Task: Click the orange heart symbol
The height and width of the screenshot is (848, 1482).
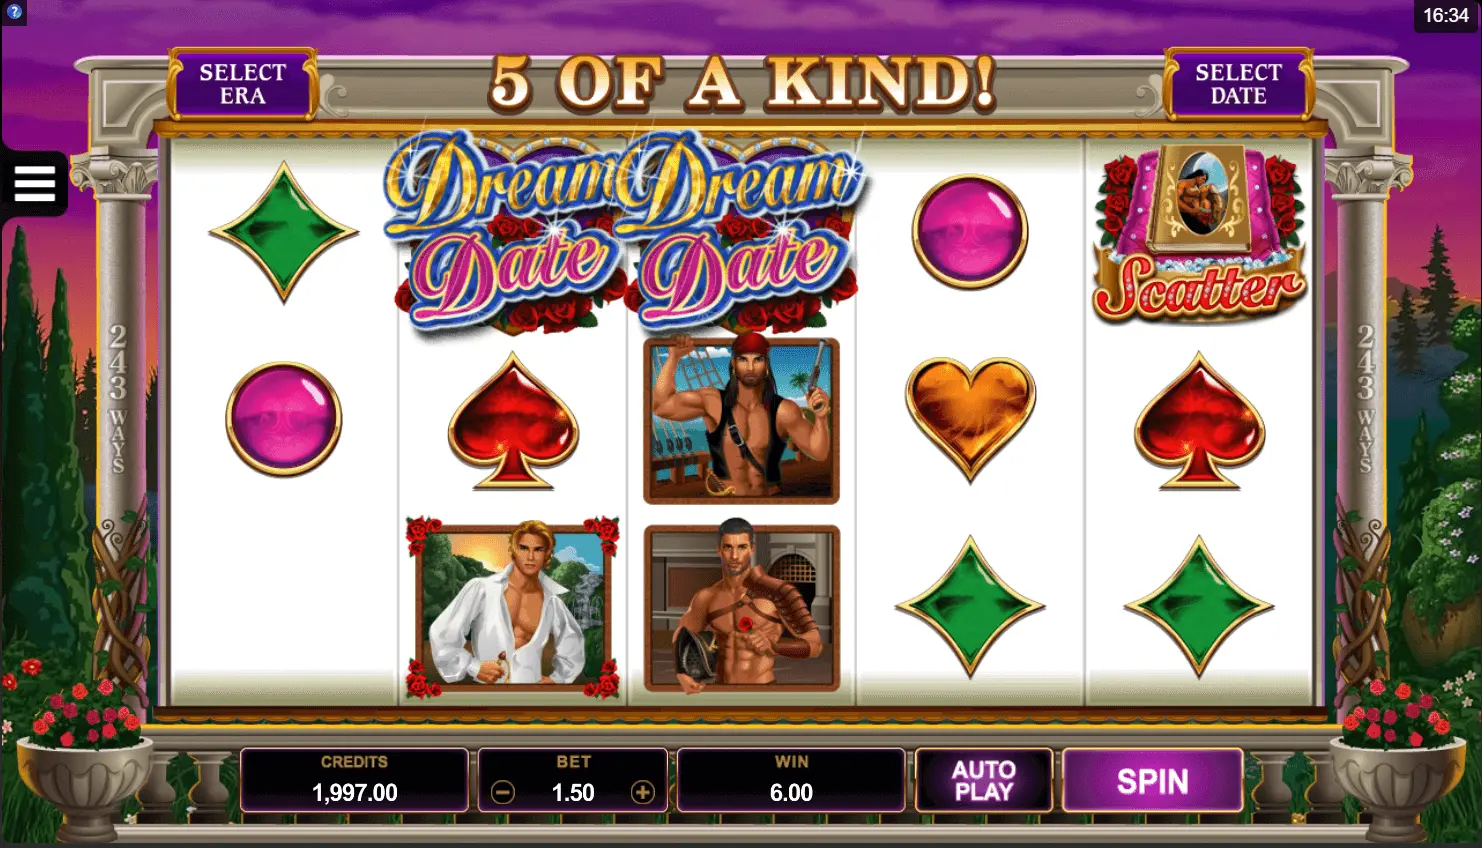Action: pyautogui.click(x=970, y=419)
